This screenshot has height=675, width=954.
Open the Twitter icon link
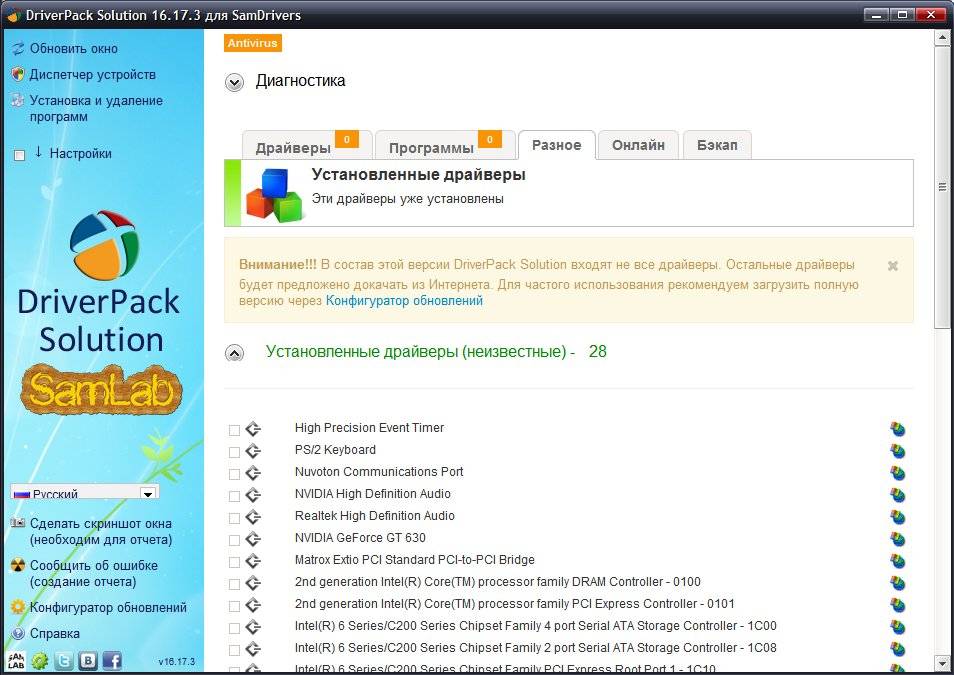(x=64, y=660)
